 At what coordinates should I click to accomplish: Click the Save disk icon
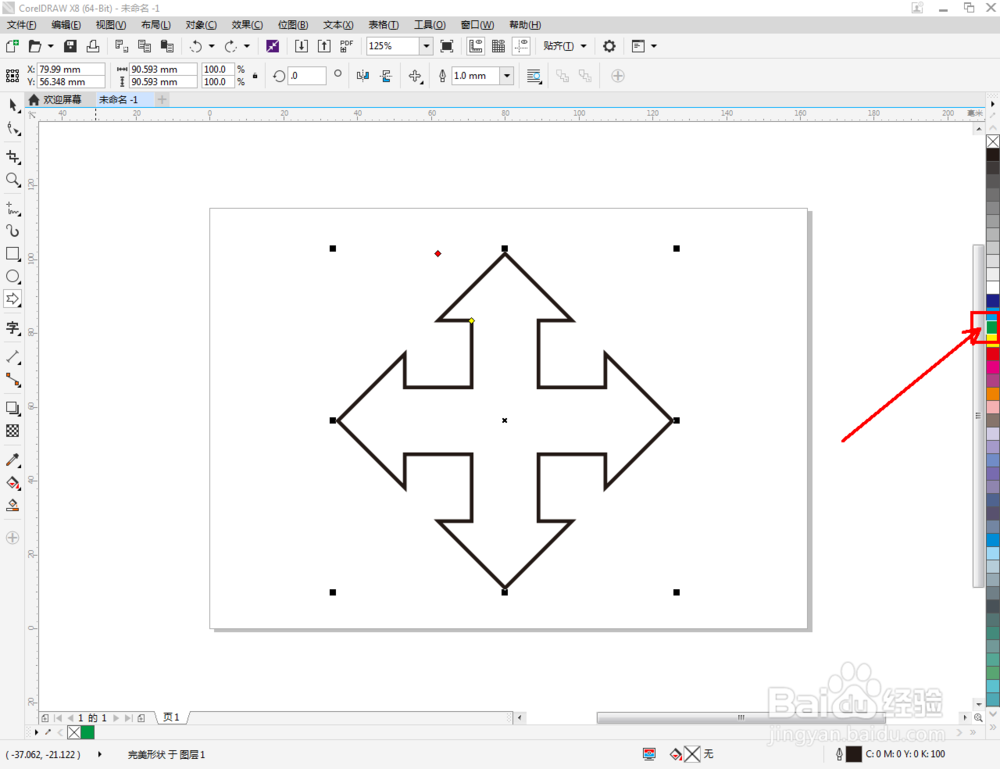click(x=70, y=46)
